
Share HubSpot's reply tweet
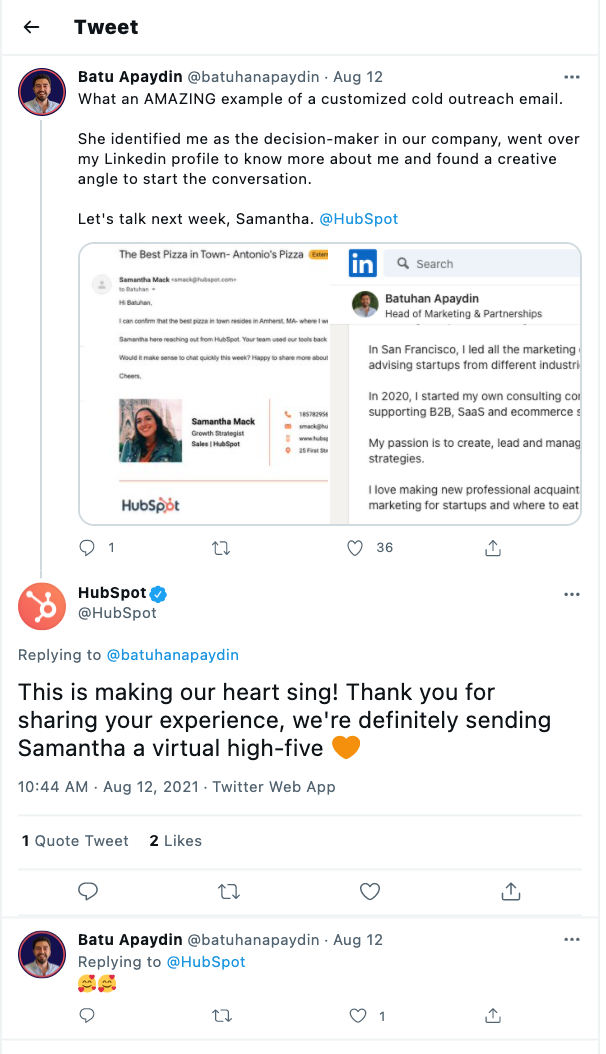tap(511, 891)
